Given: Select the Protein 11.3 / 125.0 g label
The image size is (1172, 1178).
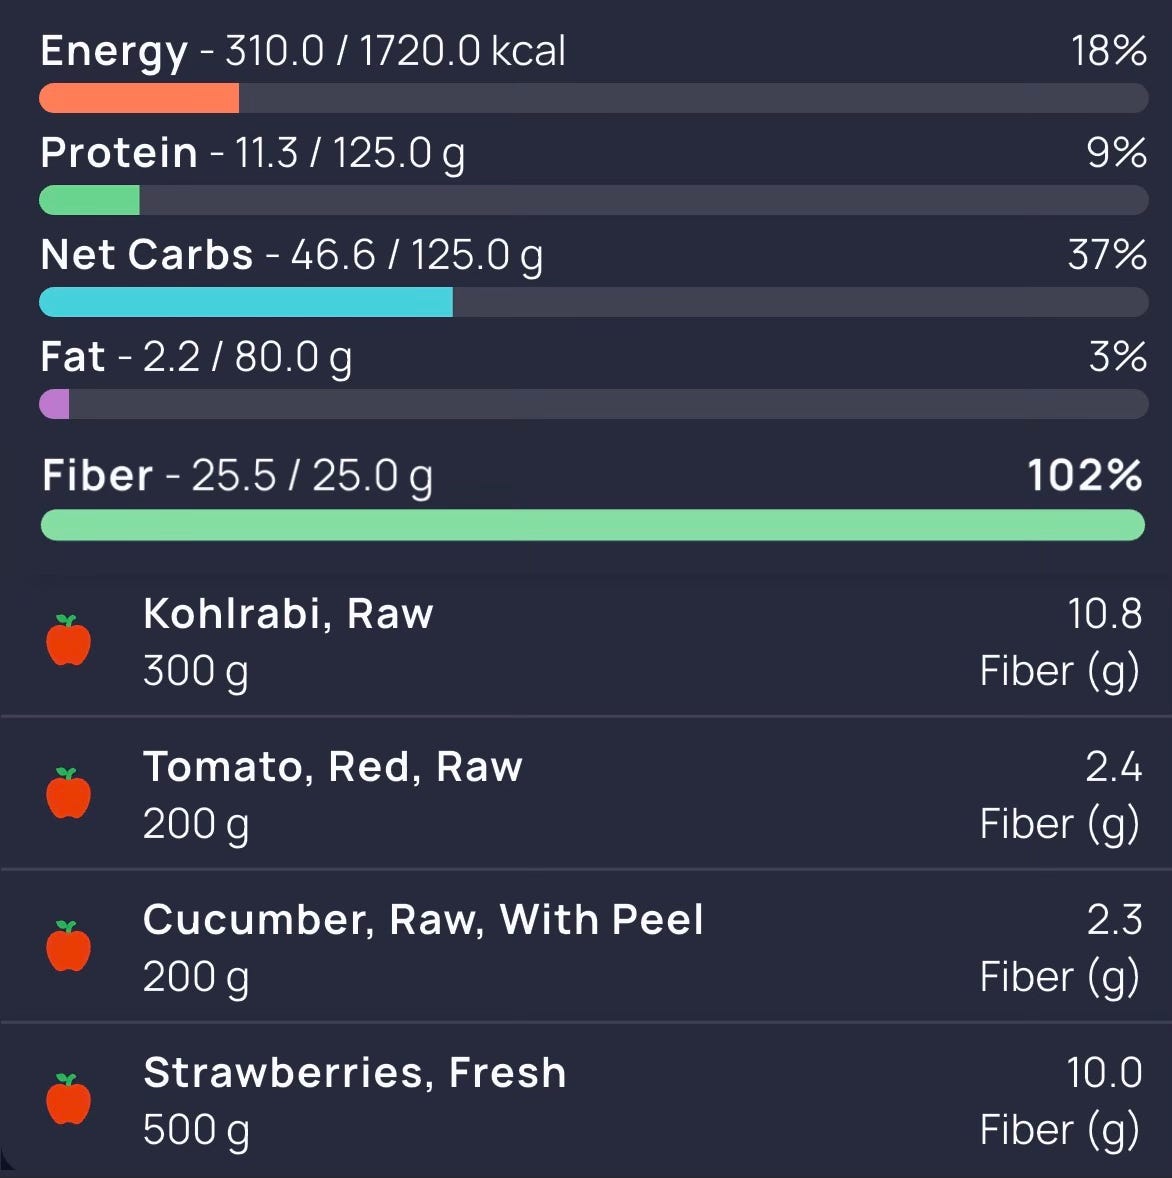Looking at the screenshot, I should pos(252,154).
